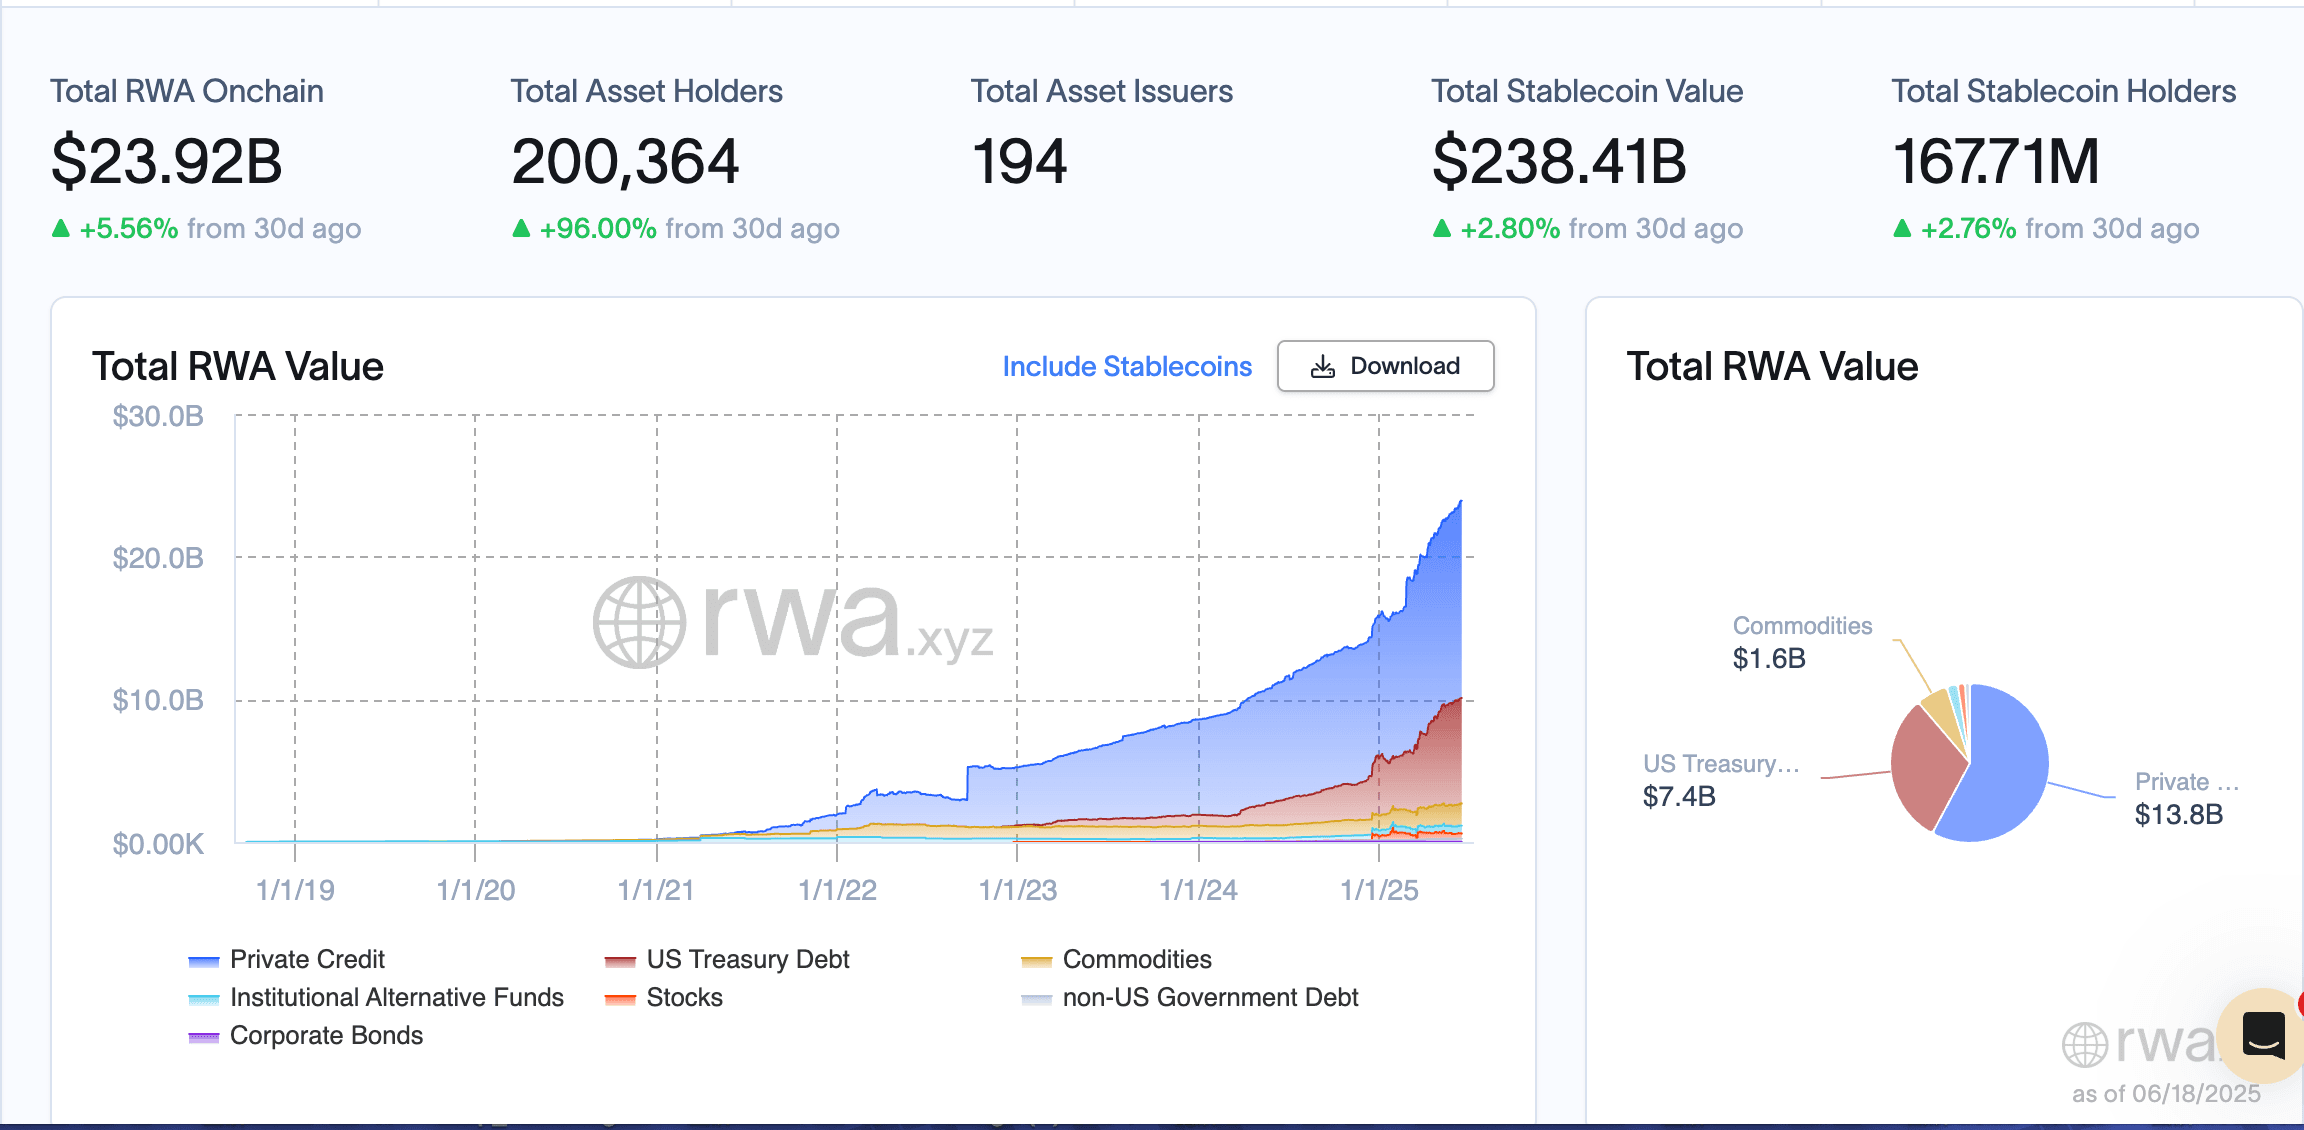Click the download arrow icon

click(x=1322, y=367)
